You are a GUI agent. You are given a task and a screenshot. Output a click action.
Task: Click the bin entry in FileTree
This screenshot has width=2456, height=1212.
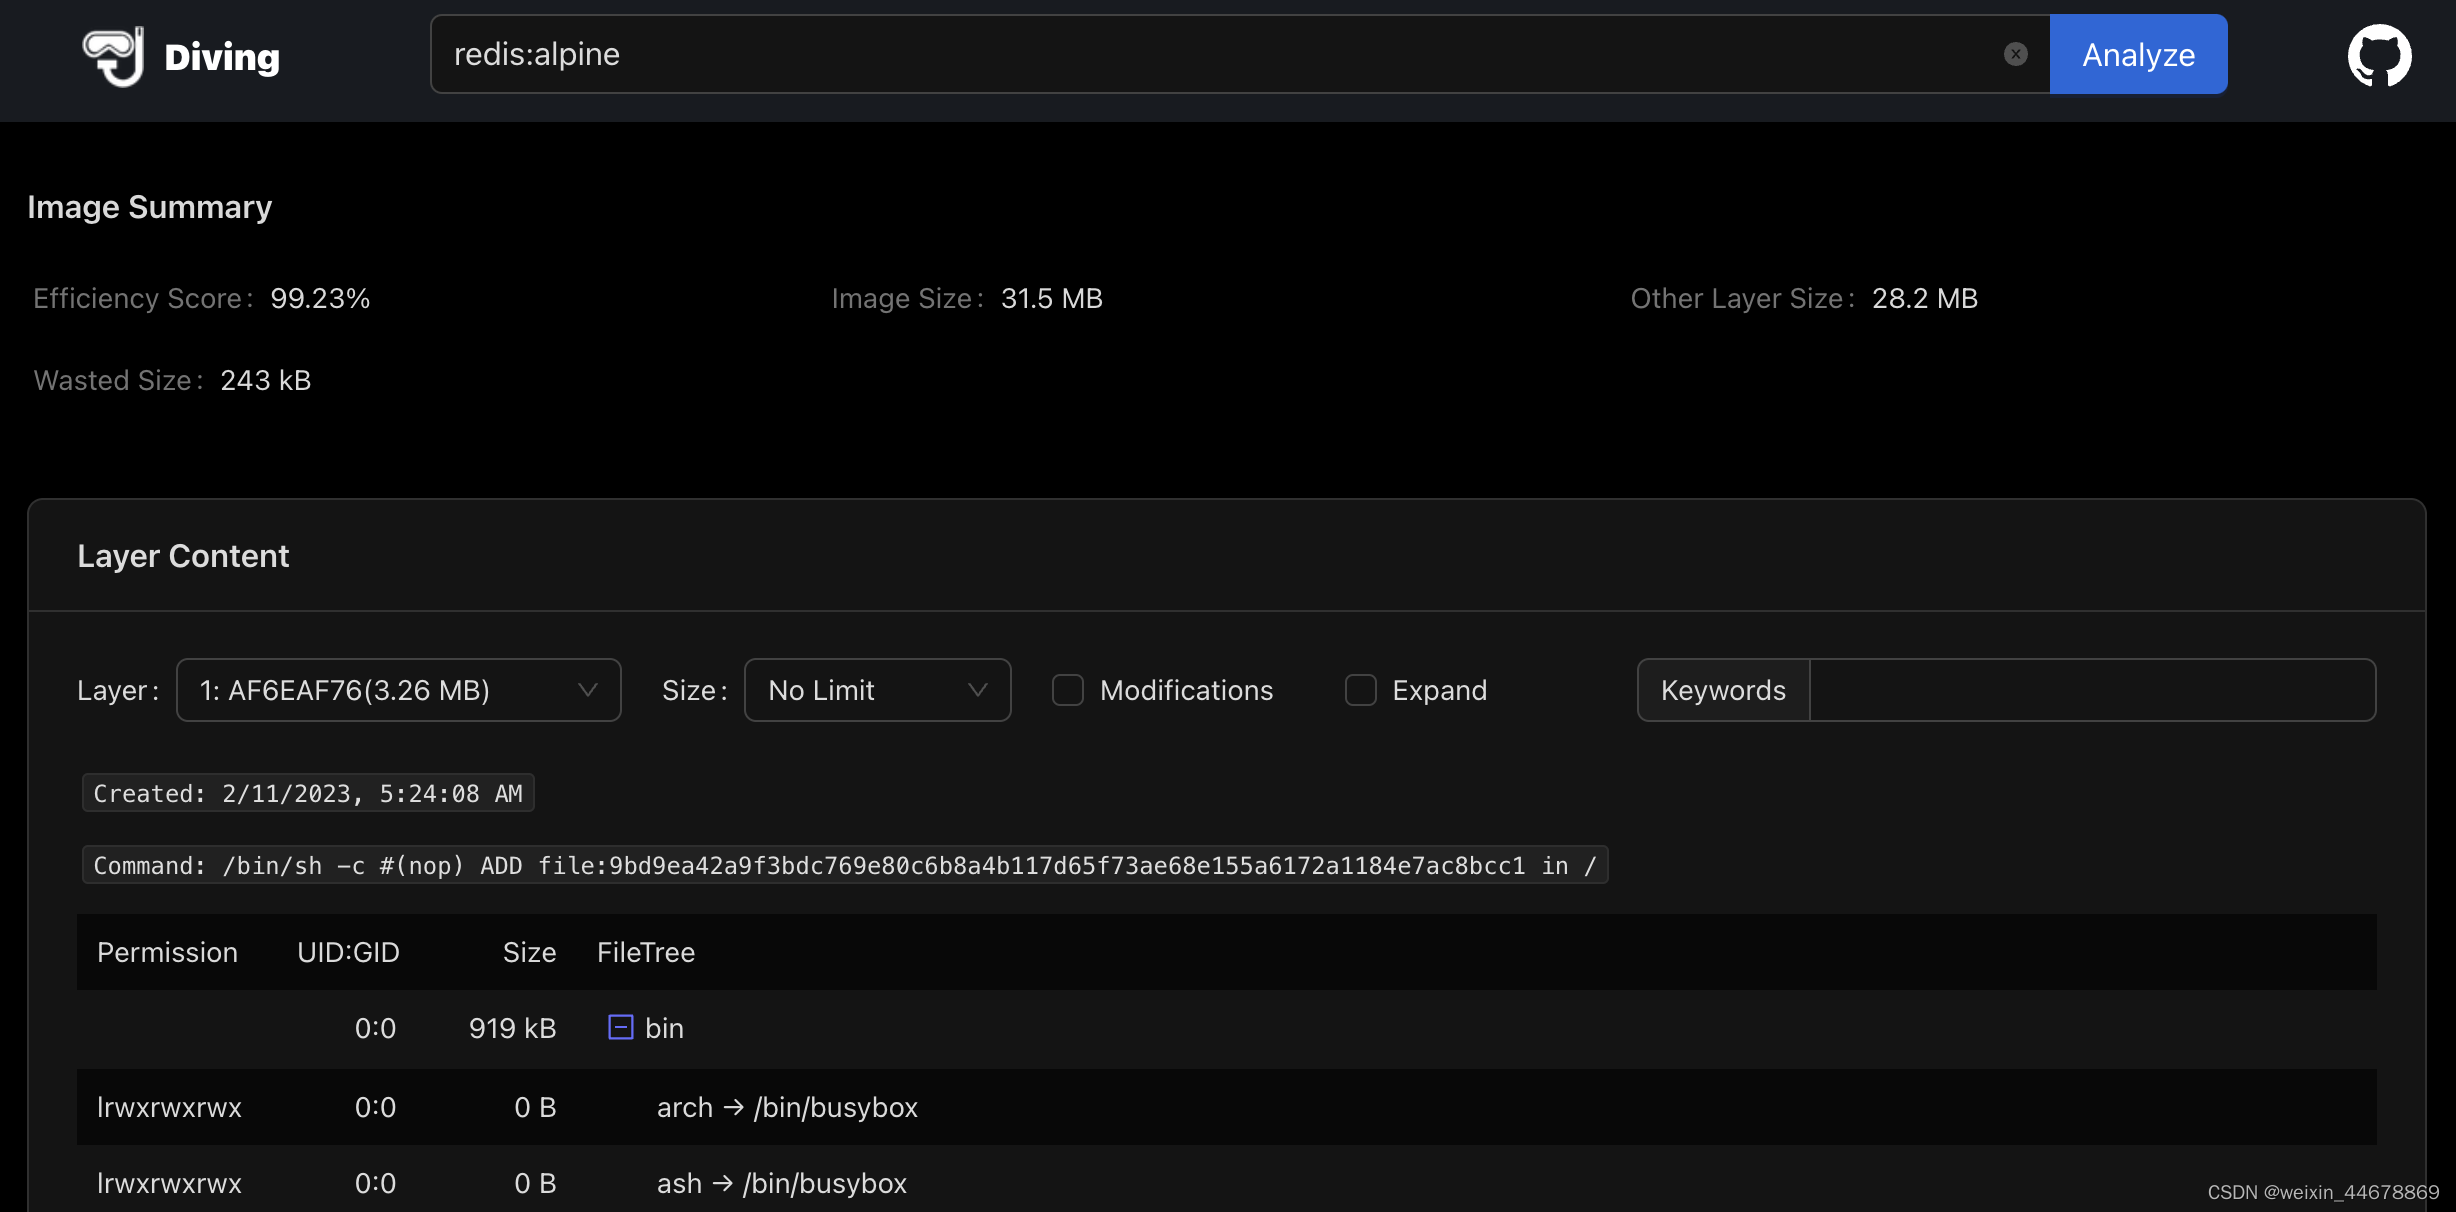663,1027
